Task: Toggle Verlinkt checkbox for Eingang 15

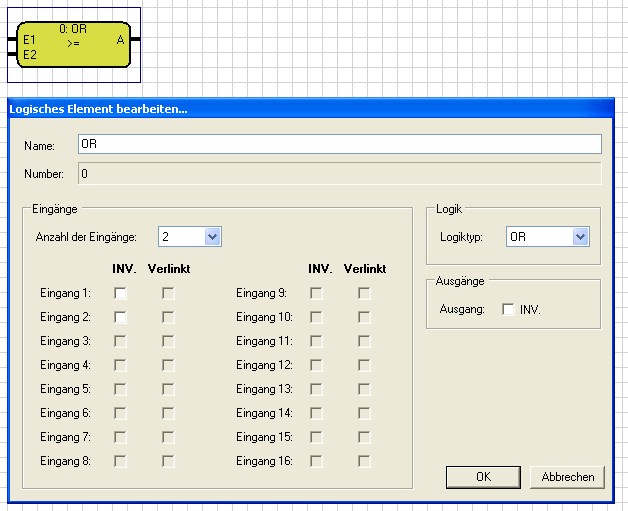Action: tap(364, 437)
